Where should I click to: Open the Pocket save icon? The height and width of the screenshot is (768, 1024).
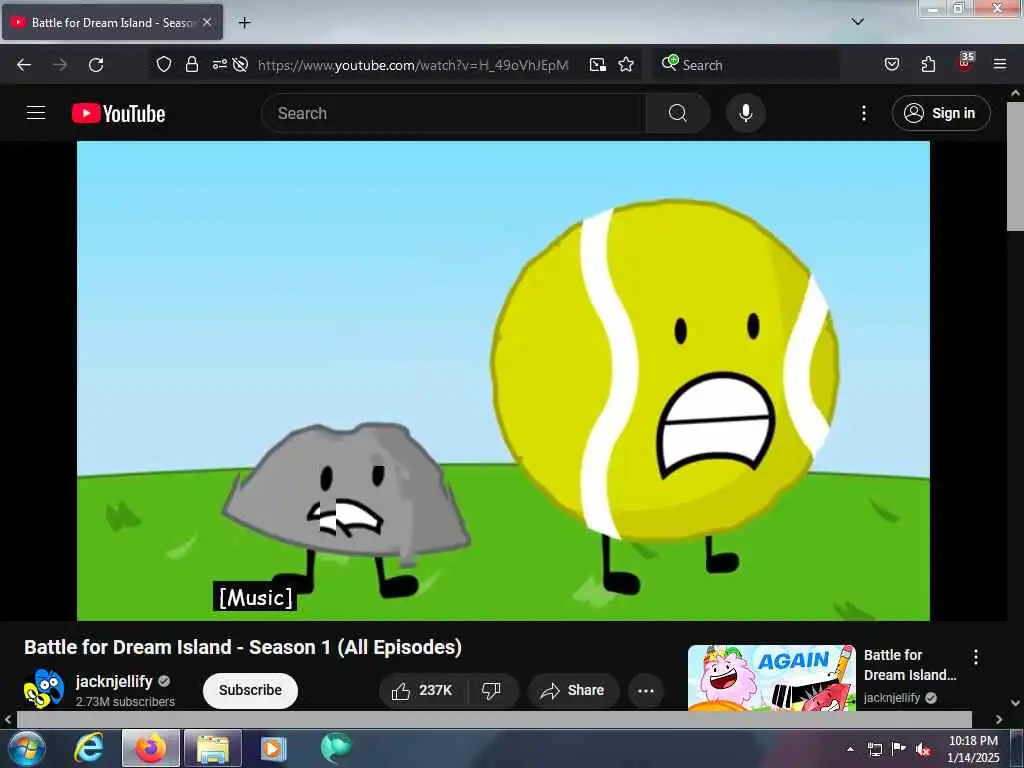tap(892, 64)
